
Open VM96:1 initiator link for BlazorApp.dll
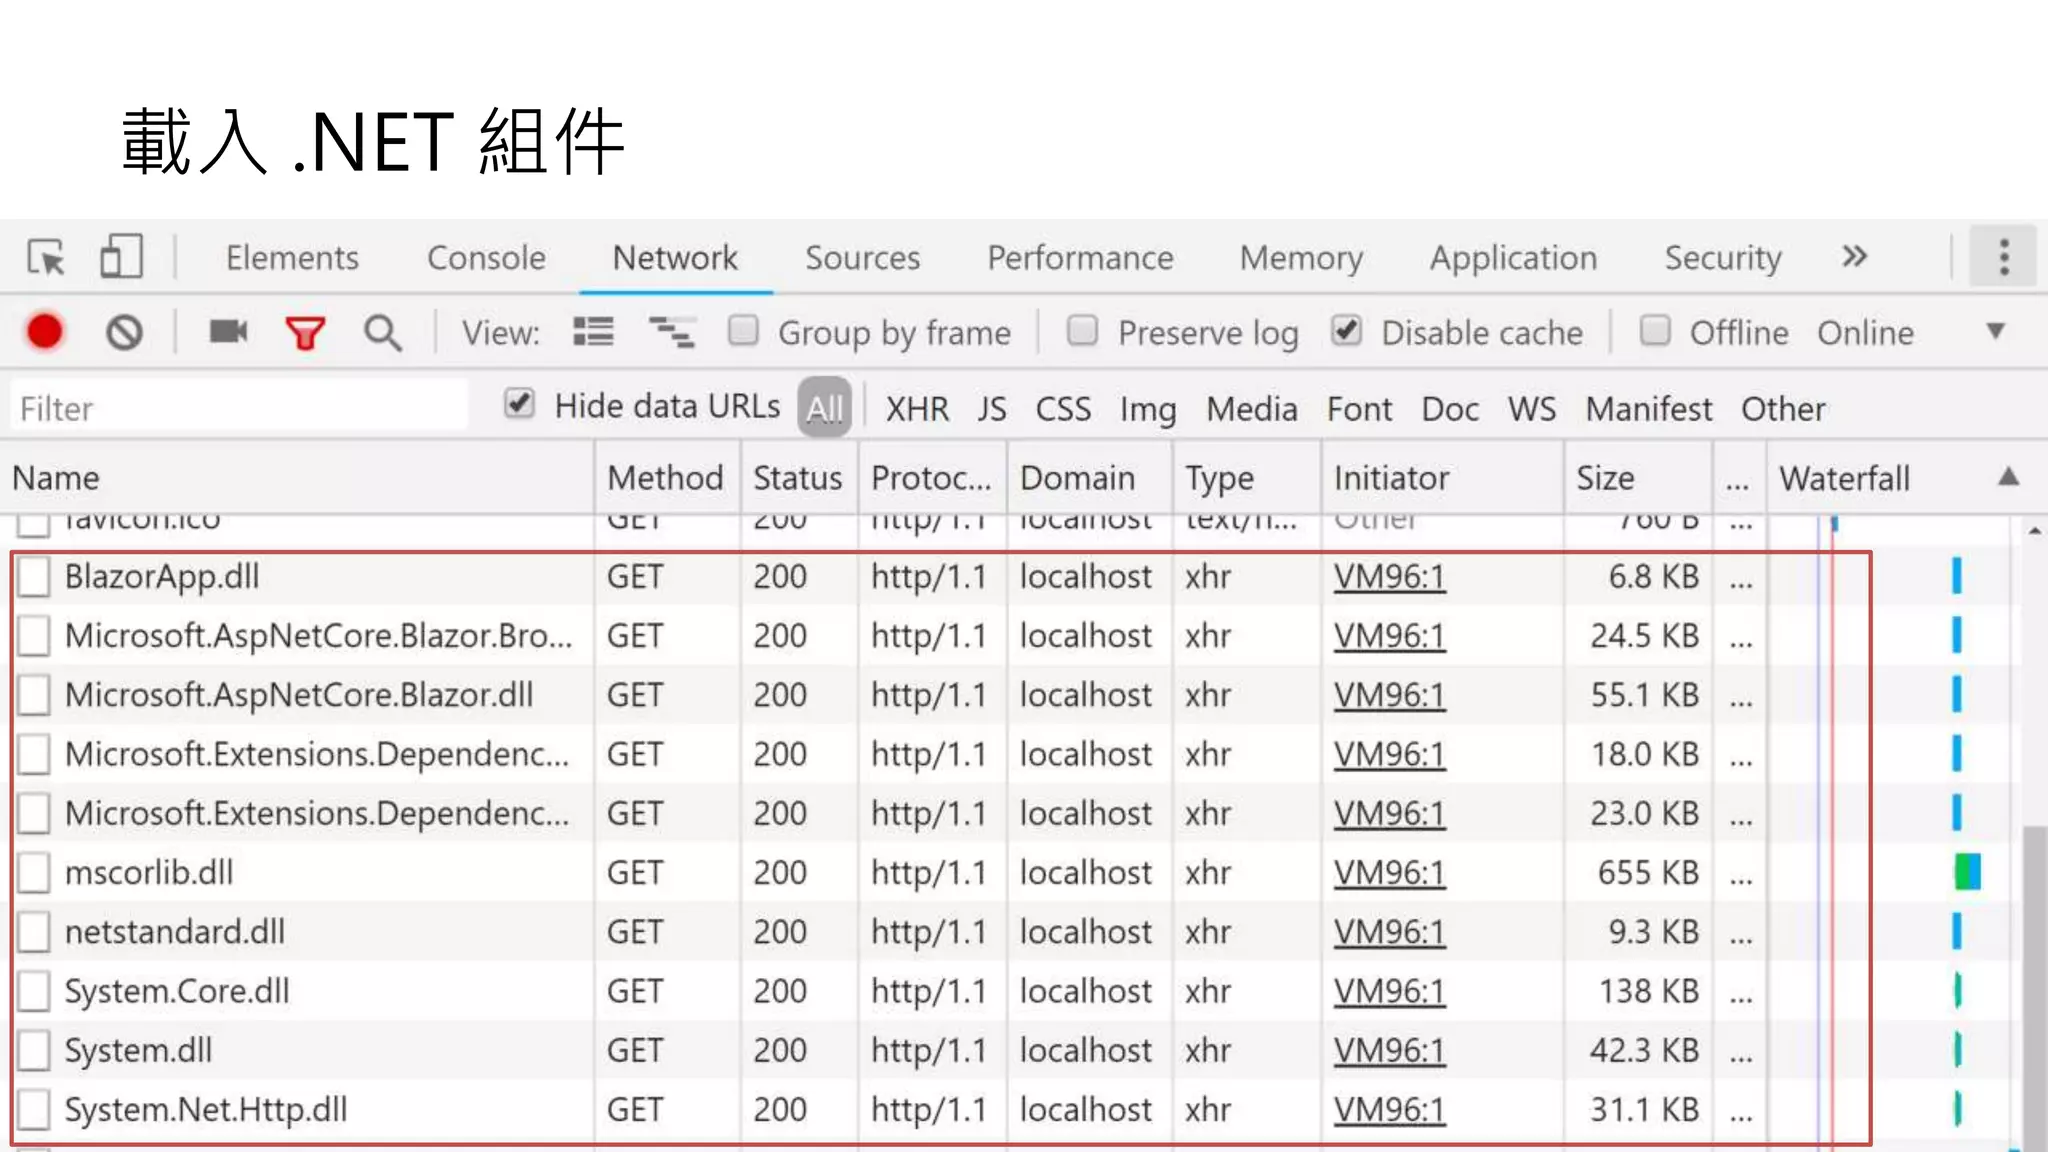[1389, 577]
